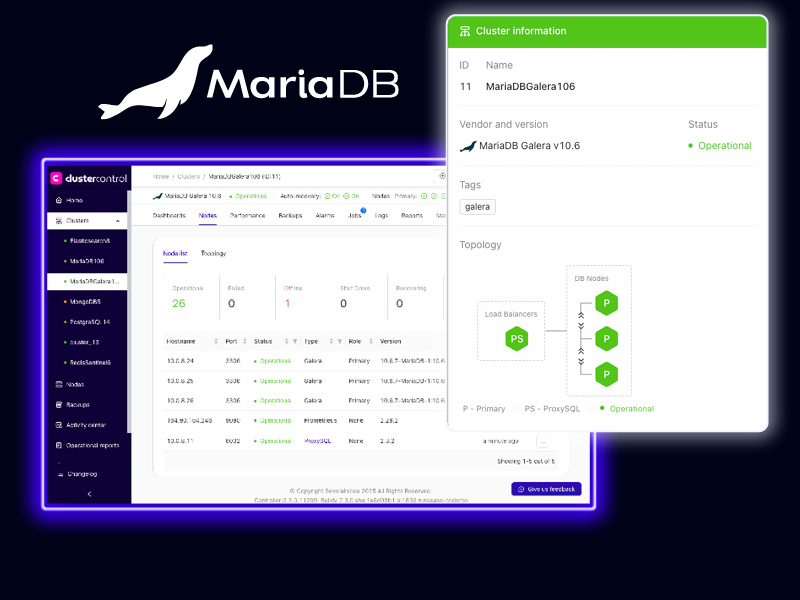Click the Cluster information header icon
800x600 pixels.
465,31
